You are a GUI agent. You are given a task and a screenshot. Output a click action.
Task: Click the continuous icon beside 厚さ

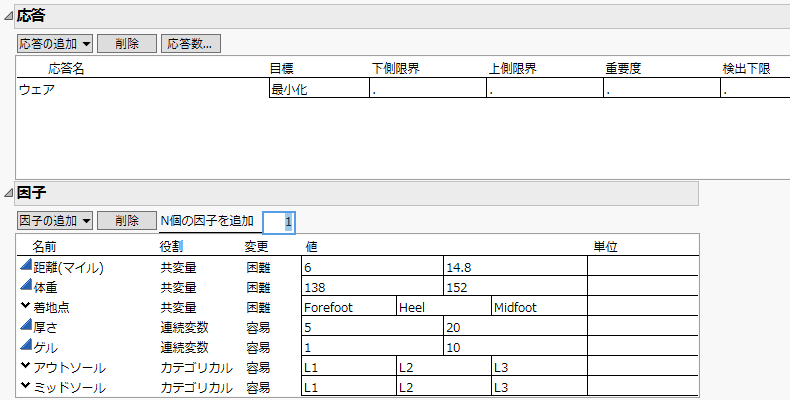click(26, 325)
